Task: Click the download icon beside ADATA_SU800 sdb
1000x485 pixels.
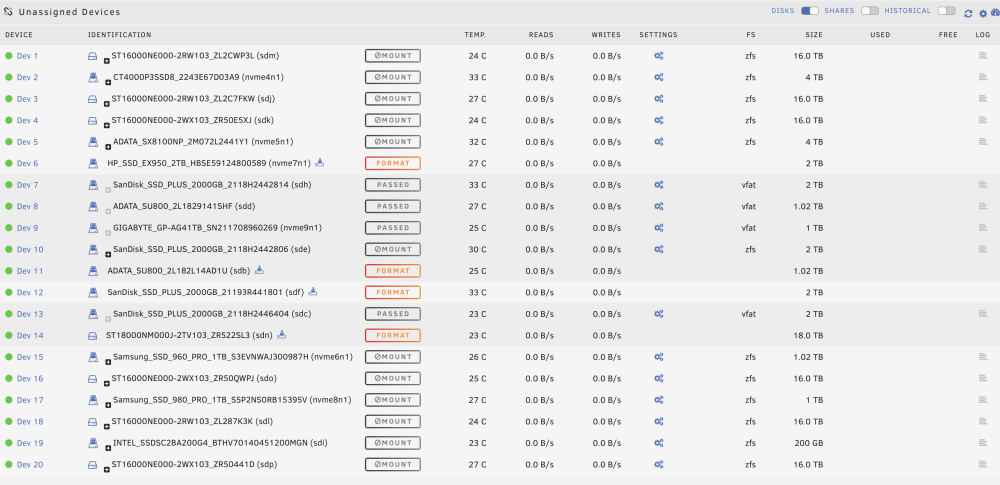Action: coord(259,270)
